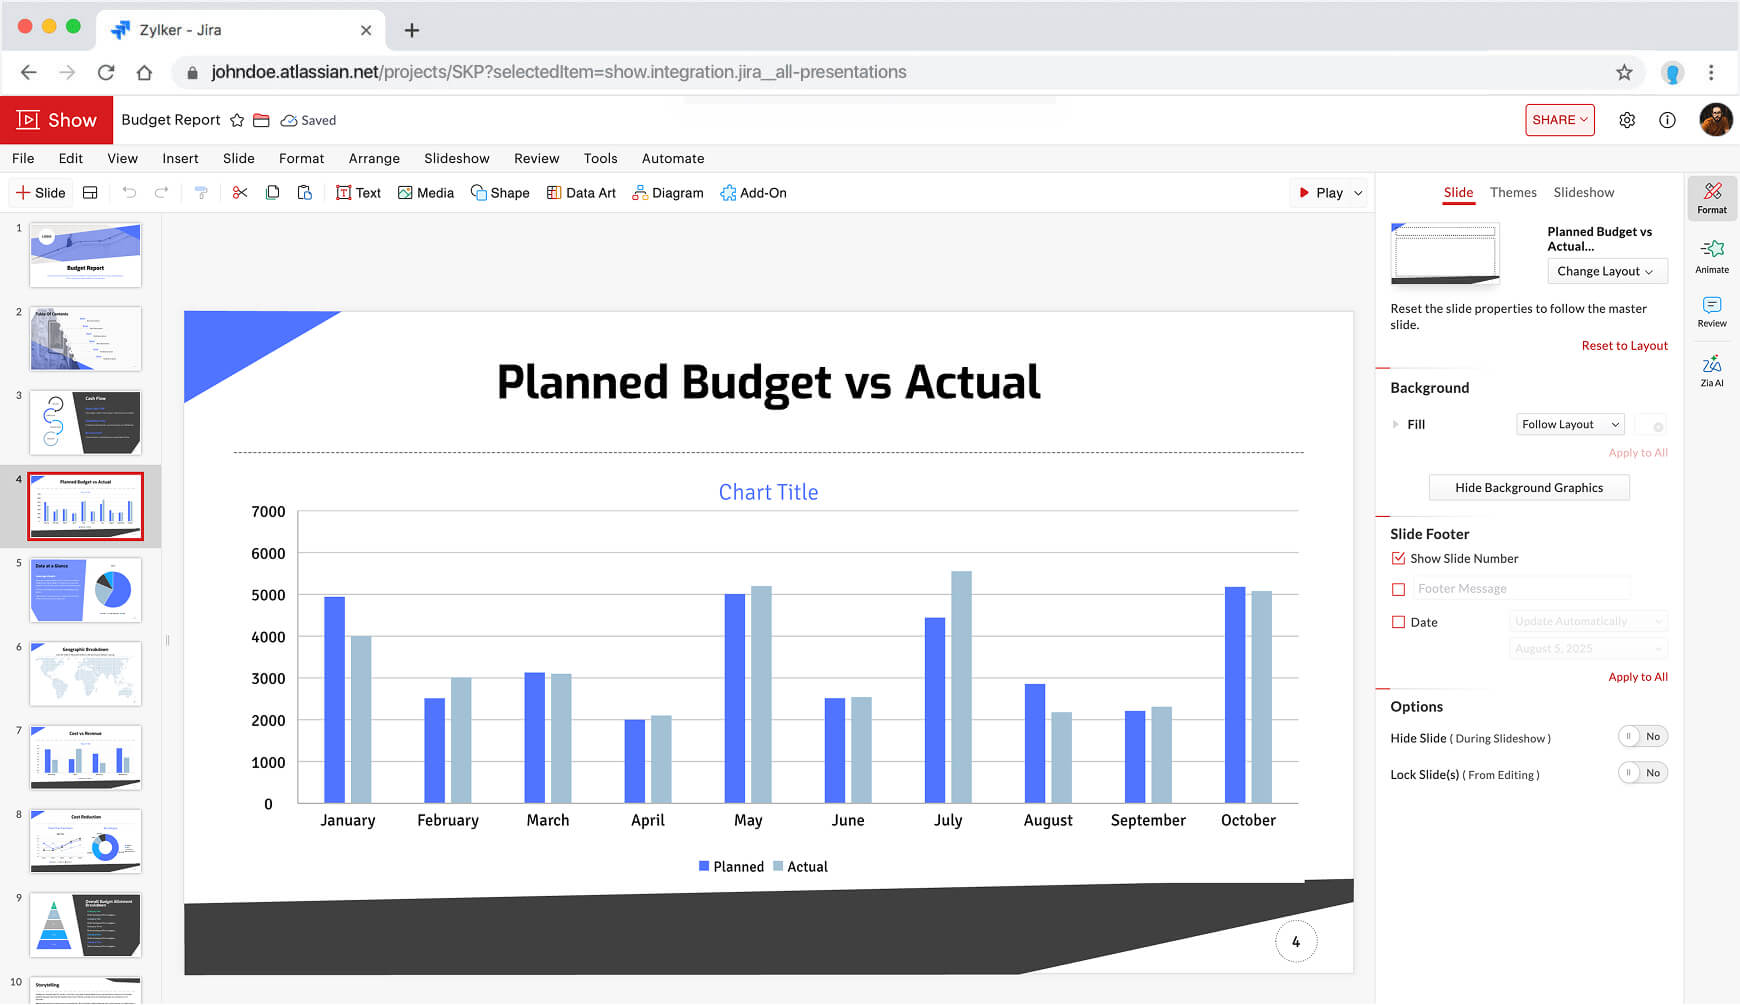
Task: Enable the Date footer checkbox
Action: [1398, 622]
